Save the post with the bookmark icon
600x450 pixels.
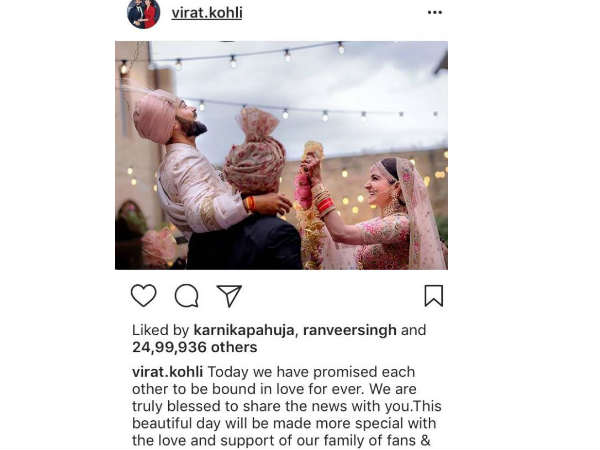(434, 295)
